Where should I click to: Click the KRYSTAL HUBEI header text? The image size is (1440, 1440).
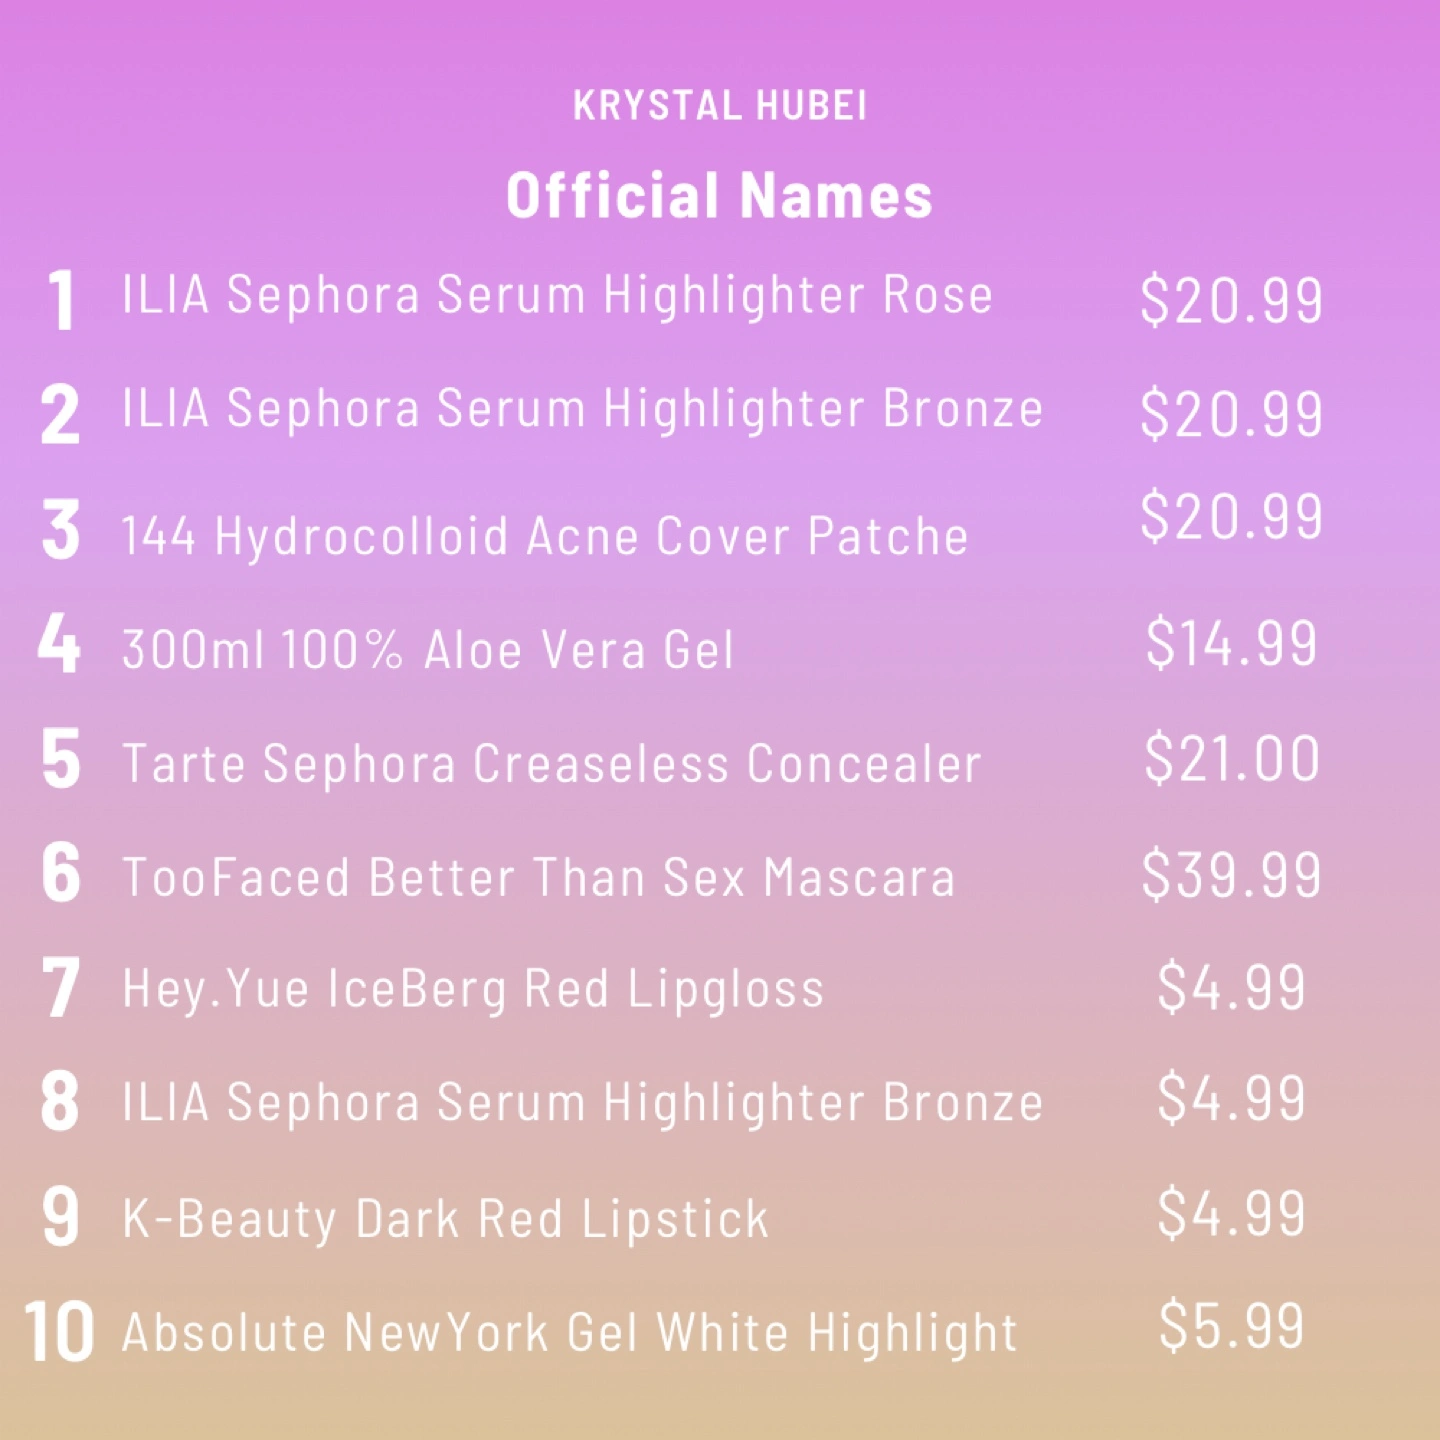(720, 105)
